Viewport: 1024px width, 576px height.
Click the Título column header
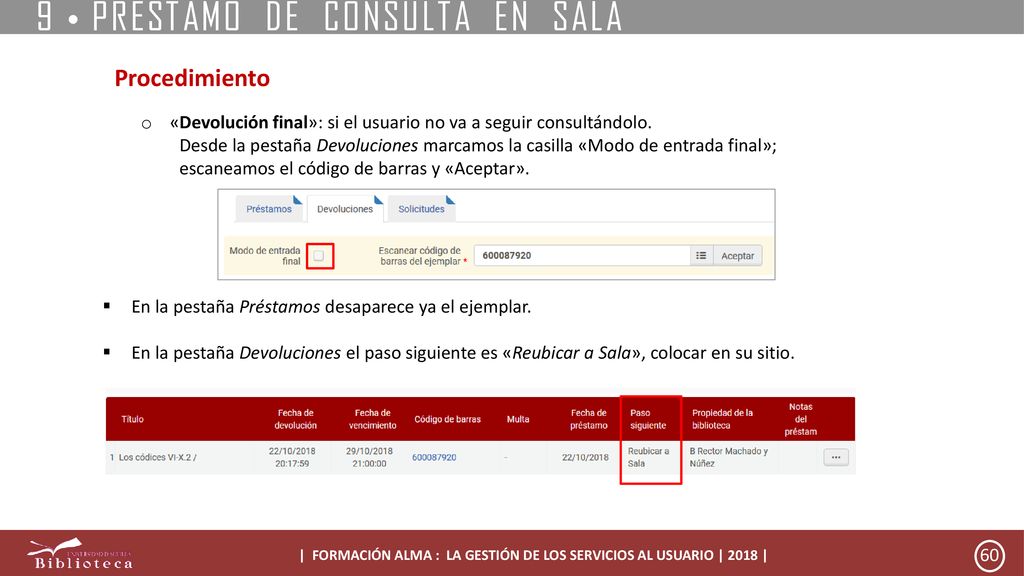(x=132, y=419)
